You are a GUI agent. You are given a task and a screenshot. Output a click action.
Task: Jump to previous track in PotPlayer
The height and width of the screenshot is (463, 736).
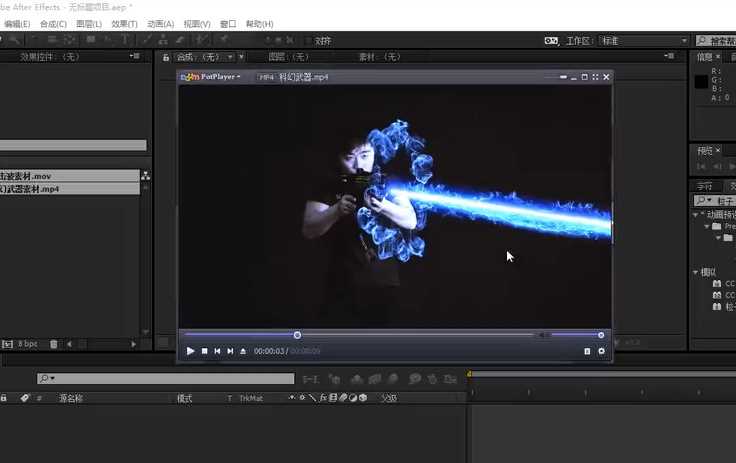pos(217,351)
